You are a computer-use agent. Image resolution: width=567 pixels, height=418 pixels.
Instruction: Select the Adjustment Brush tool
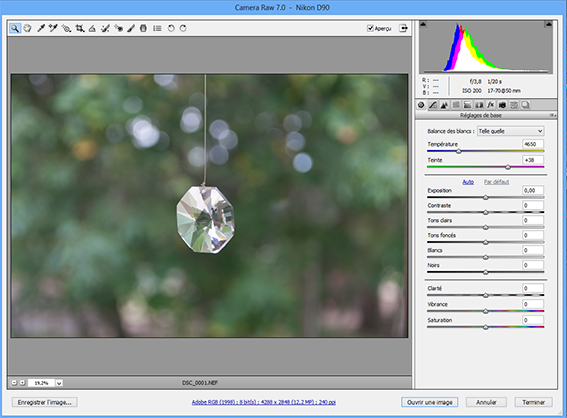(x=131, y=28)
